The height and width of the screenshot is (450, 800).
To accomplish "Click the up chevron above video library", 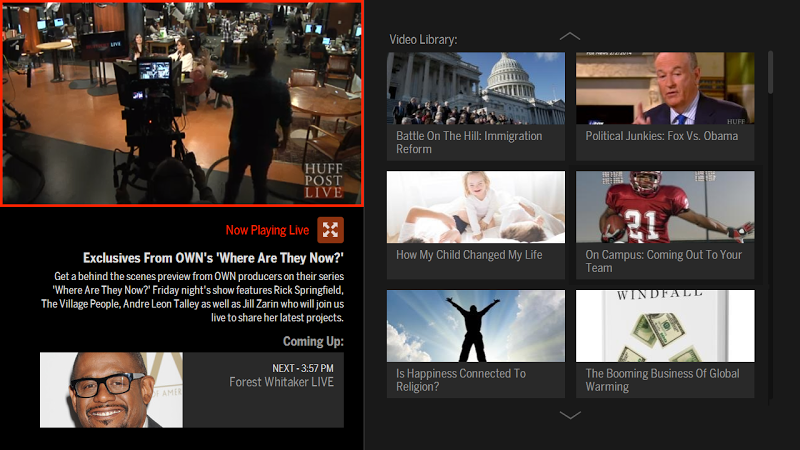I will click(x=569, y=36).
